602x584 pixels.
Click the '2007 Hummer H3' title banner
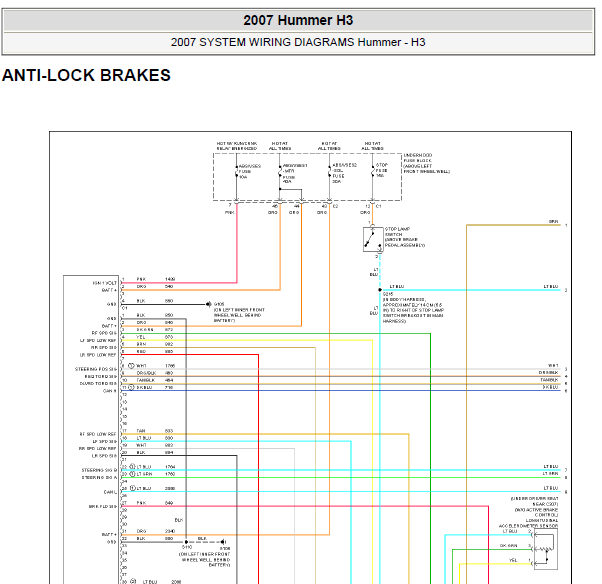298,20
